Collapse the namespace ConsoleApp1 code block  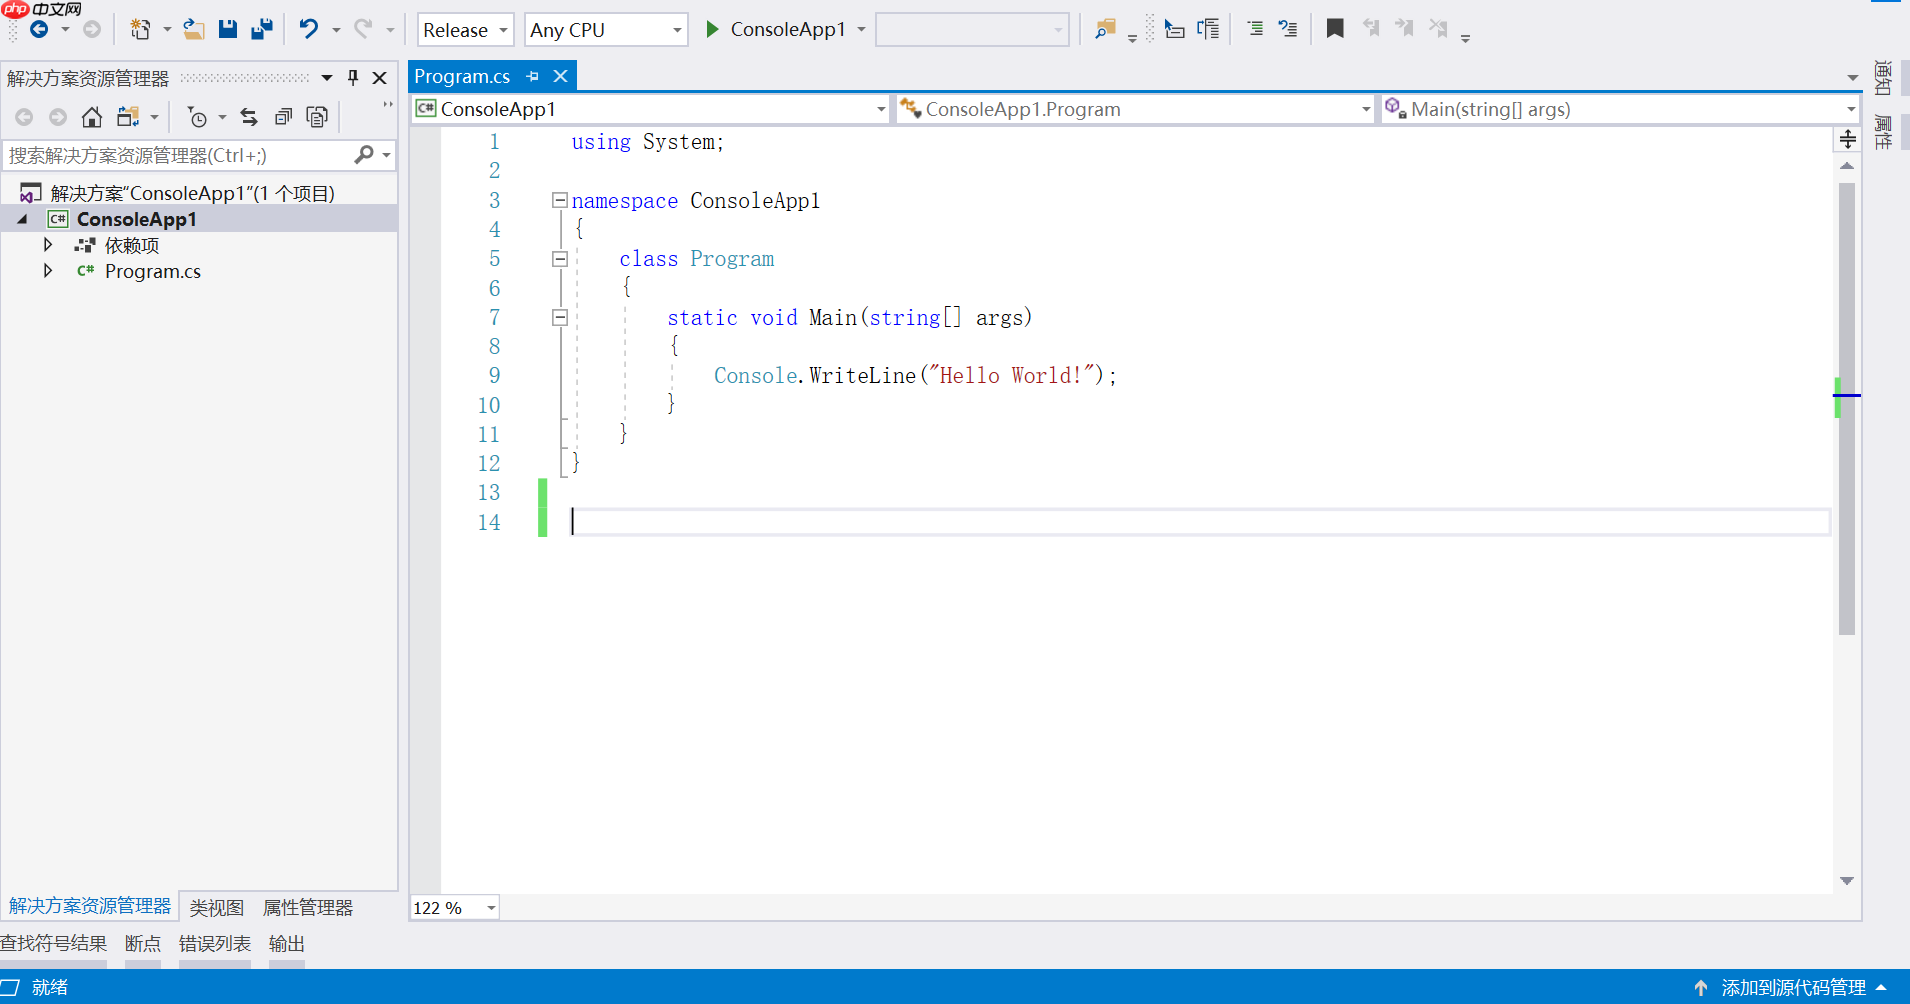(560, 201)
